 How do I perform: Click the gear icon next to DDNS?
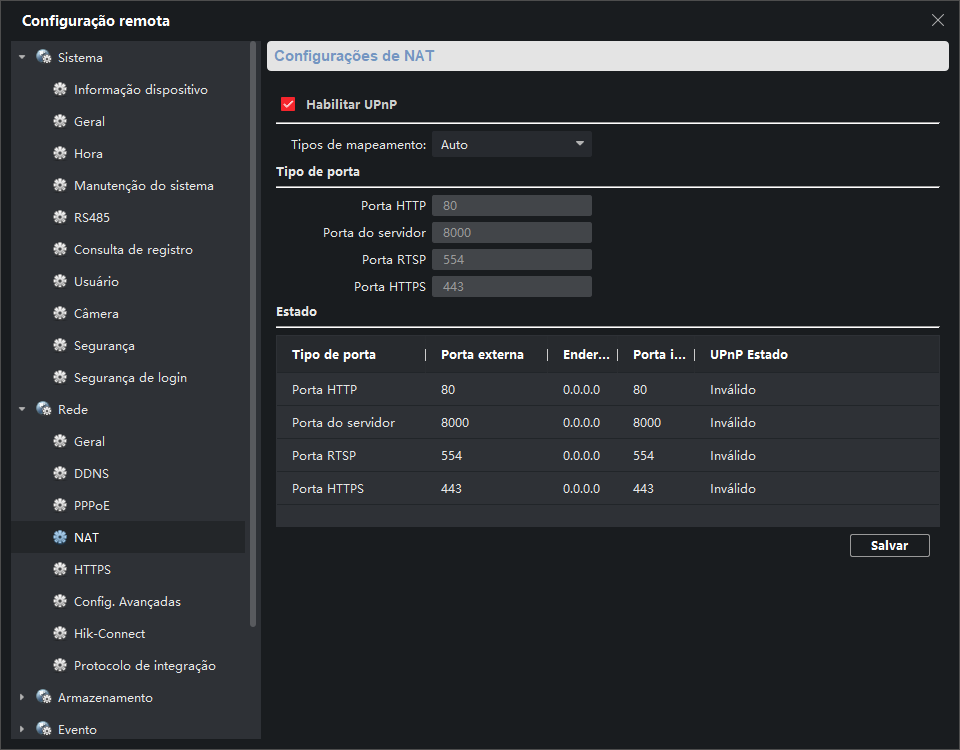coord(60,474)
